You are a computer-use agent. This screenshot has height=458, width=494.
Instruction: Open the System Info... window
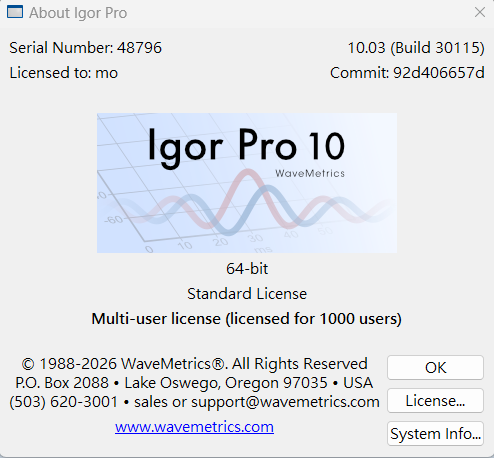tap(435, 433)
